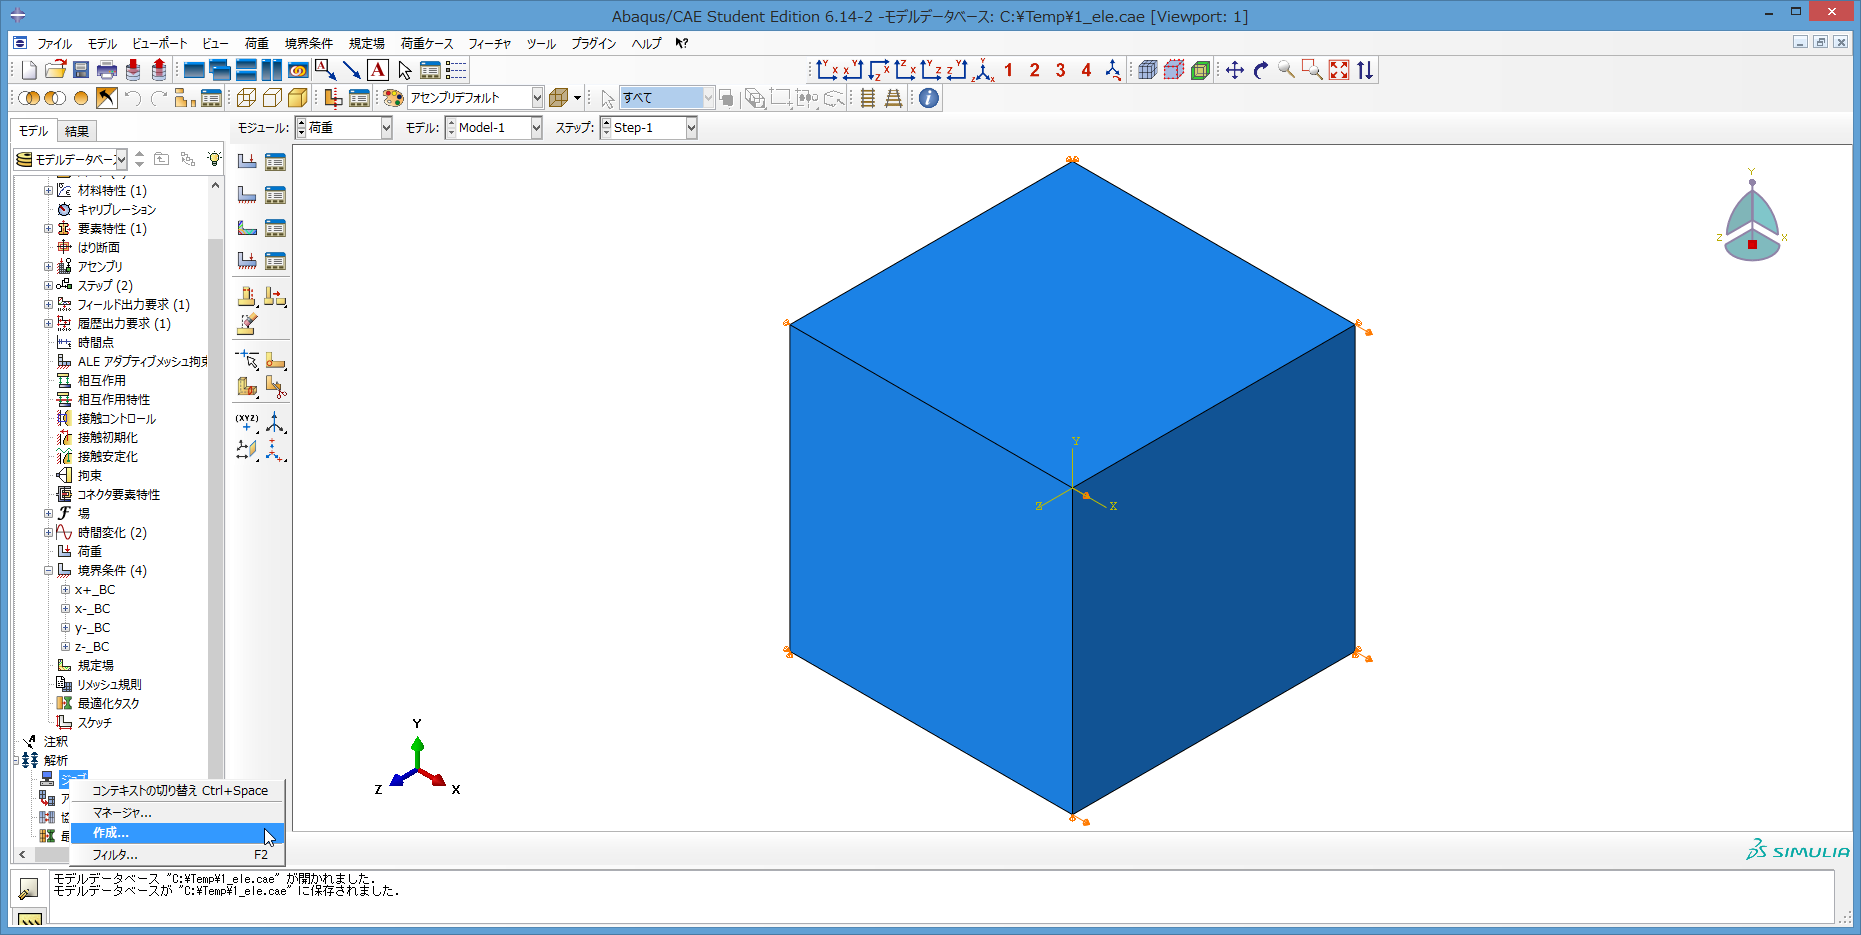
Task: Click the Print icon in toolbar
Action: pos(107,70)
